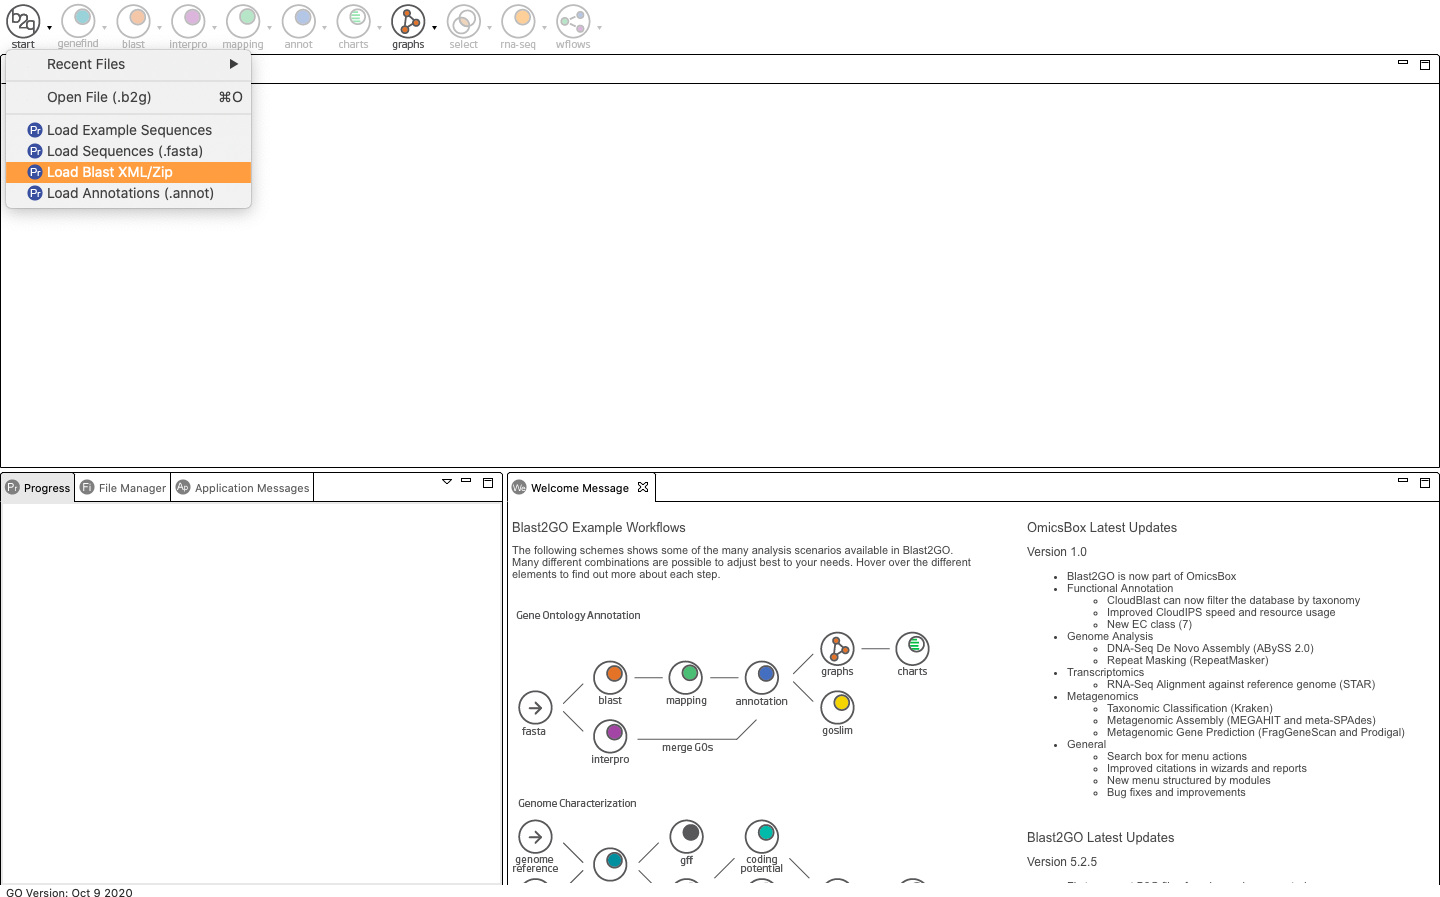
Task: Click the goslim node in workflow diagram
Action: pos(837,707)
